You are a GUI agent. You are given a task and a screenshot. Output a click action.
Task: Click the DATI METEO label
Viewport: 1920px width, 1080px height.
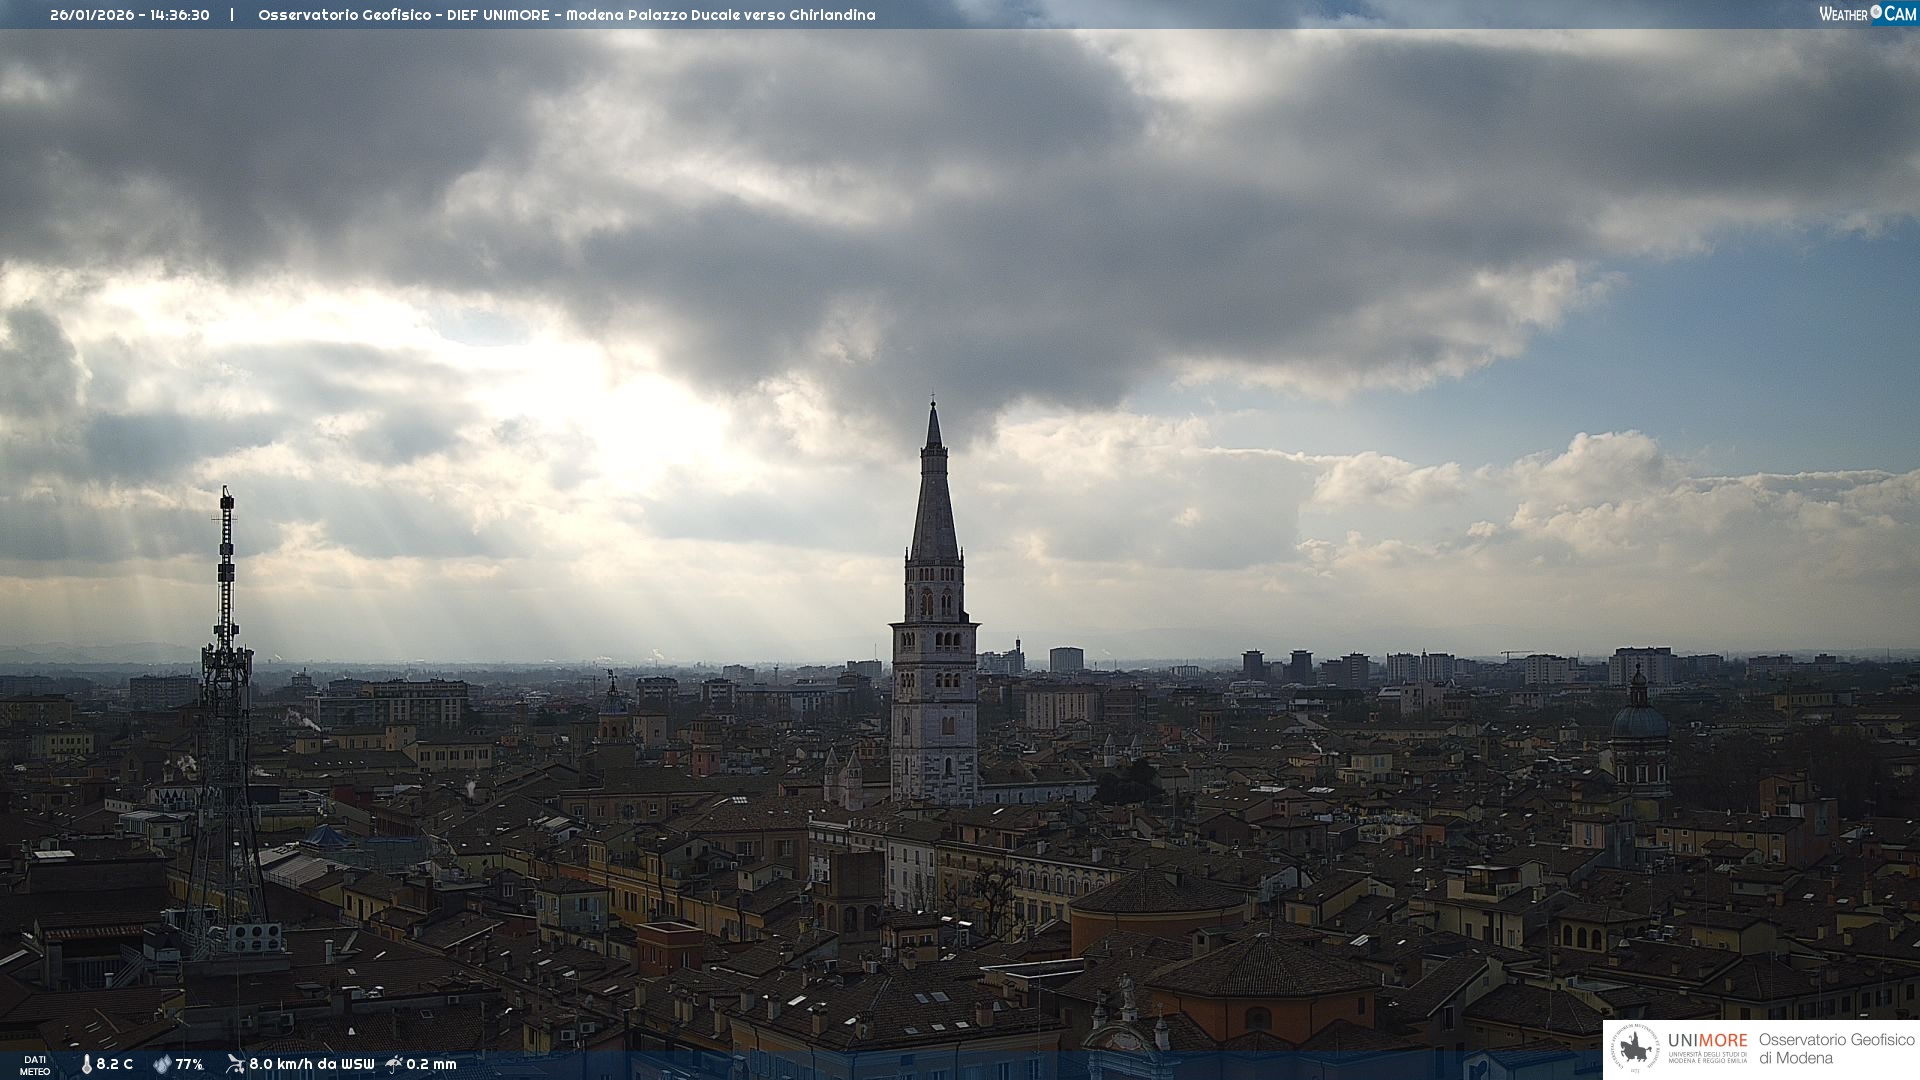[x=35, y=1065]
